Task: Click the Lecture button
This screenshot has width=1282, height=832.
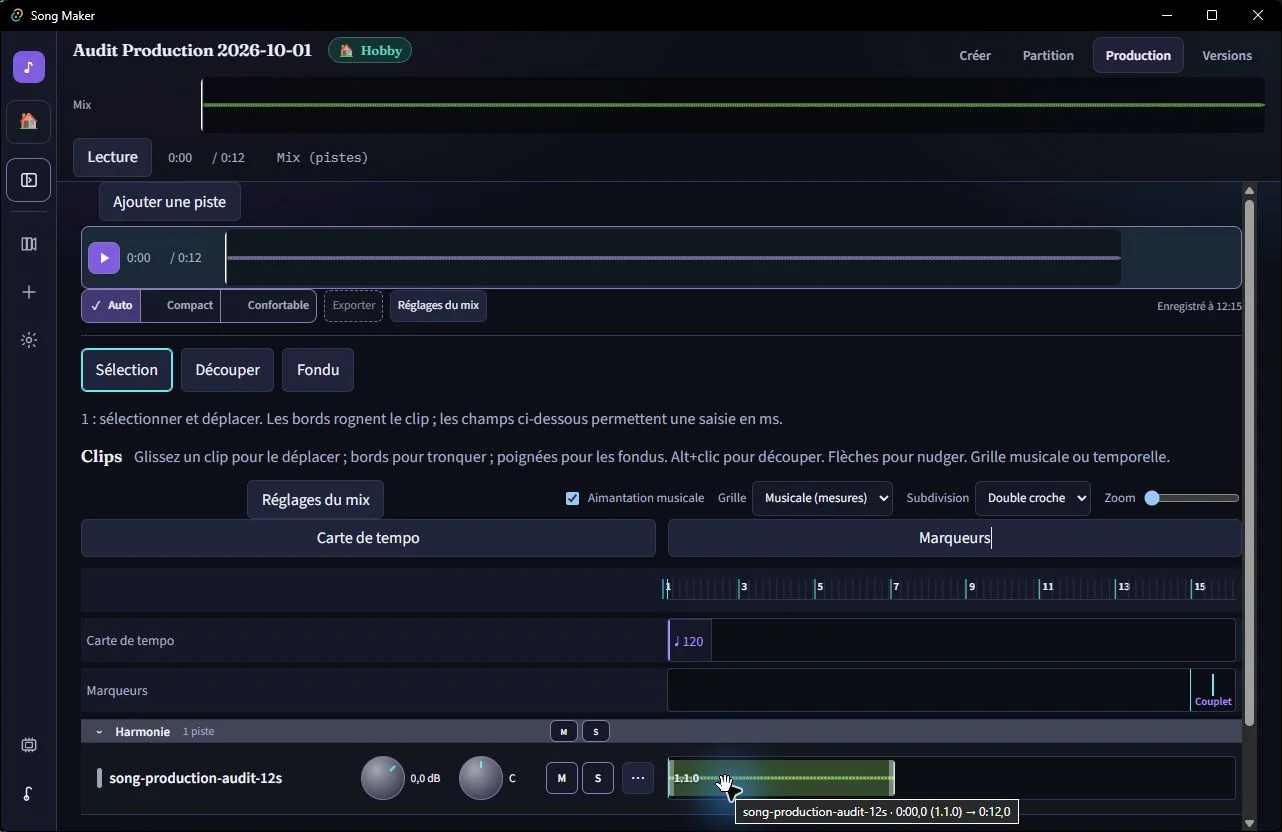Action: (112, 157)
